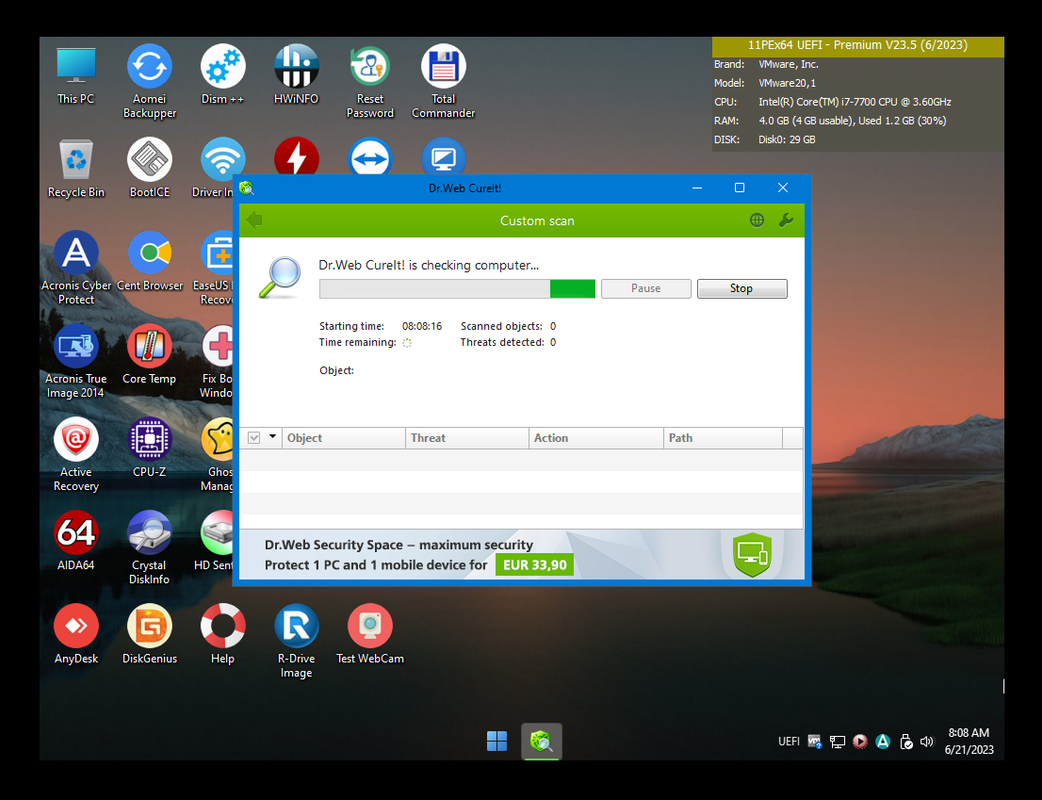This screenshot has height=800, width=1042.
Task: Click the network tray icon
Action: tap(837, 742)
